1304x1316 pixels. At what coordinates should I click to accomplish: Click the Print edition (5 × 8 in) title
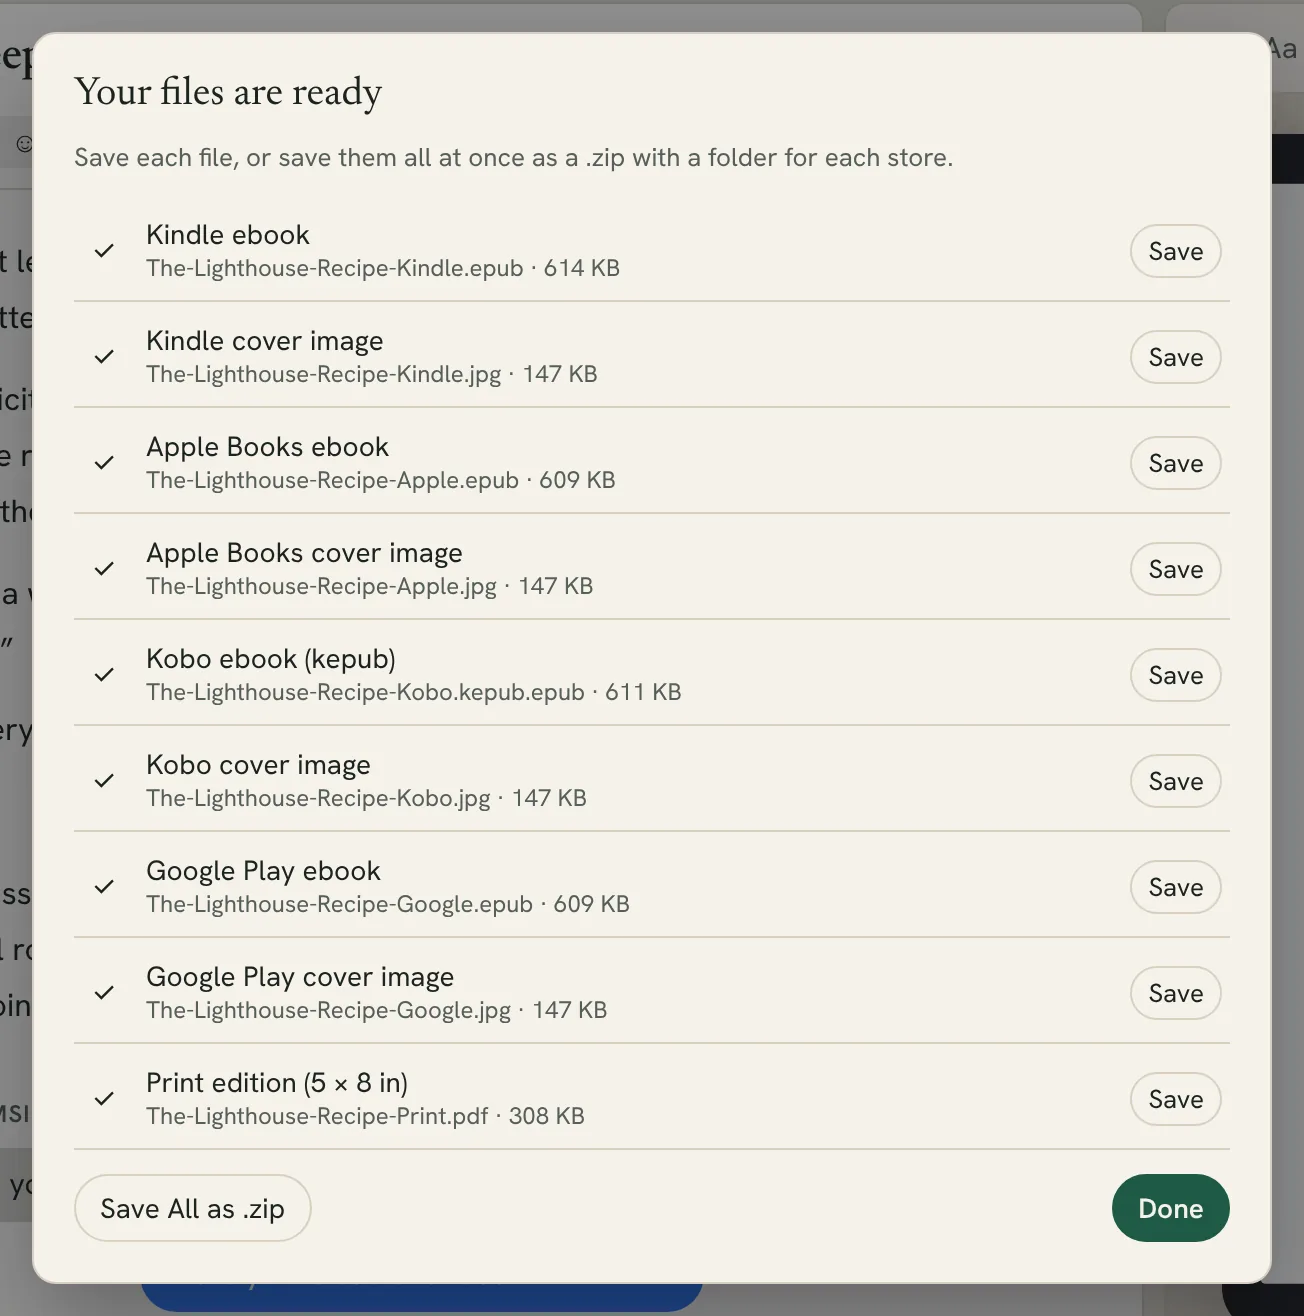pyautogui.click(x=277, y=1083)
